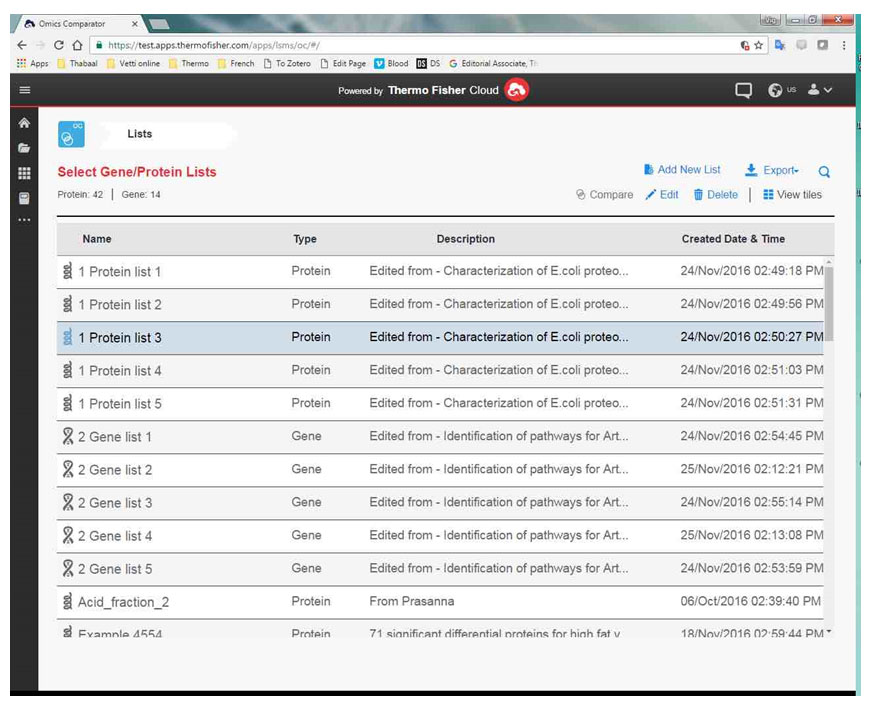Open a new browser tab
Viewport: 876px width, 711px height.
click(159, 24)
